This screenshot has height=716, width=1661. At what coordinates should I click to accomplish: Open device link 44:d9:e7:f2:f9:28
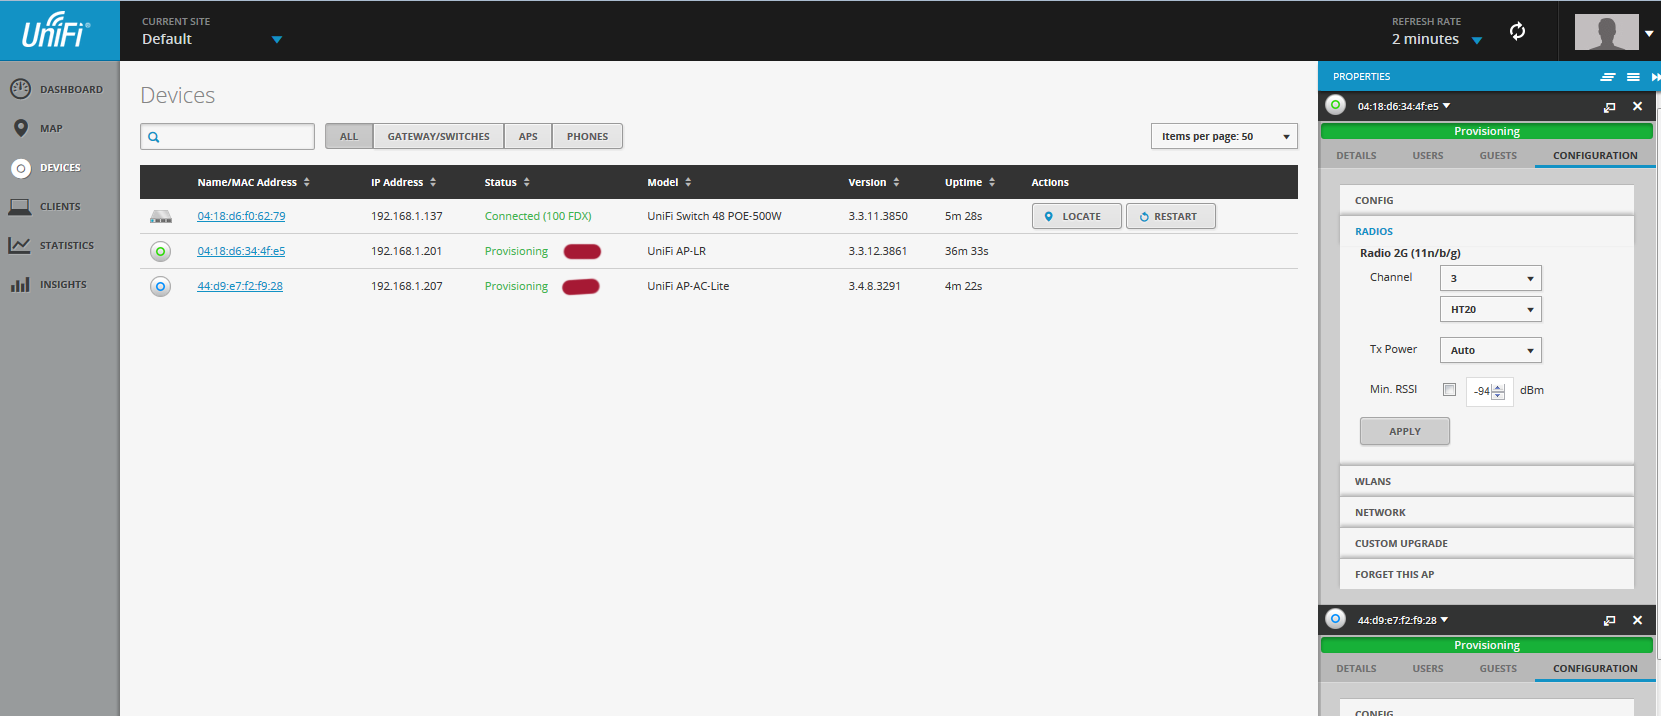point(240,286)
